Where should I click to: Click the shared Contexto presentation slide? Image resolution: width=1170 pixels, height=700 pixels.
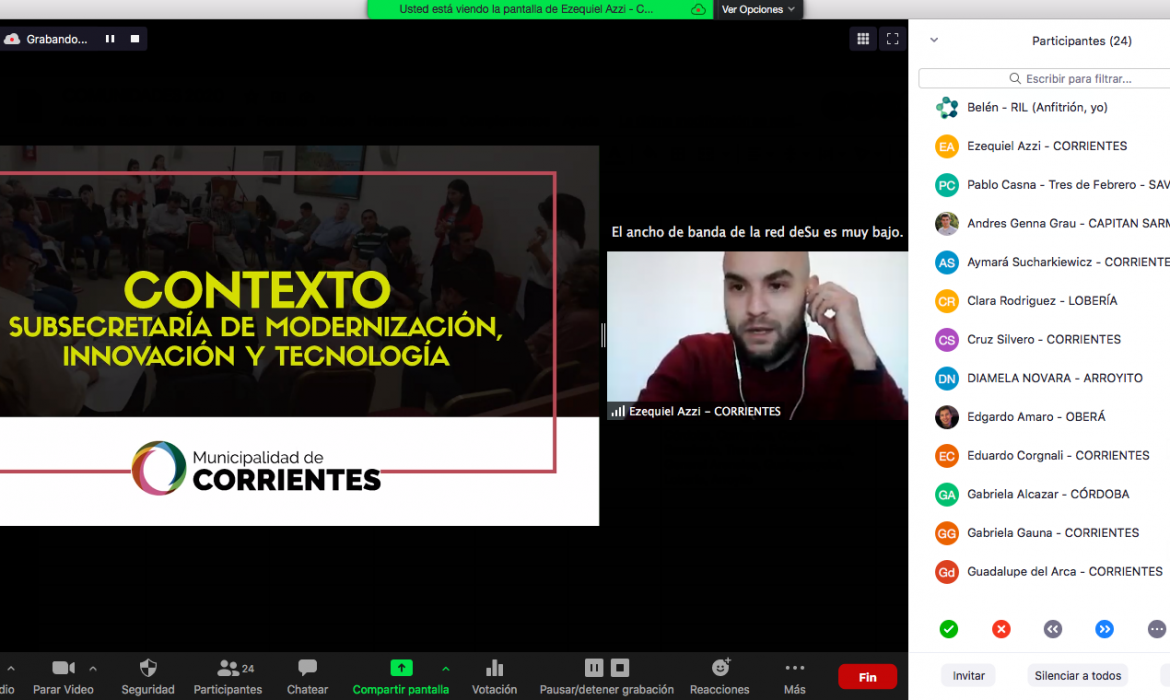299,336
